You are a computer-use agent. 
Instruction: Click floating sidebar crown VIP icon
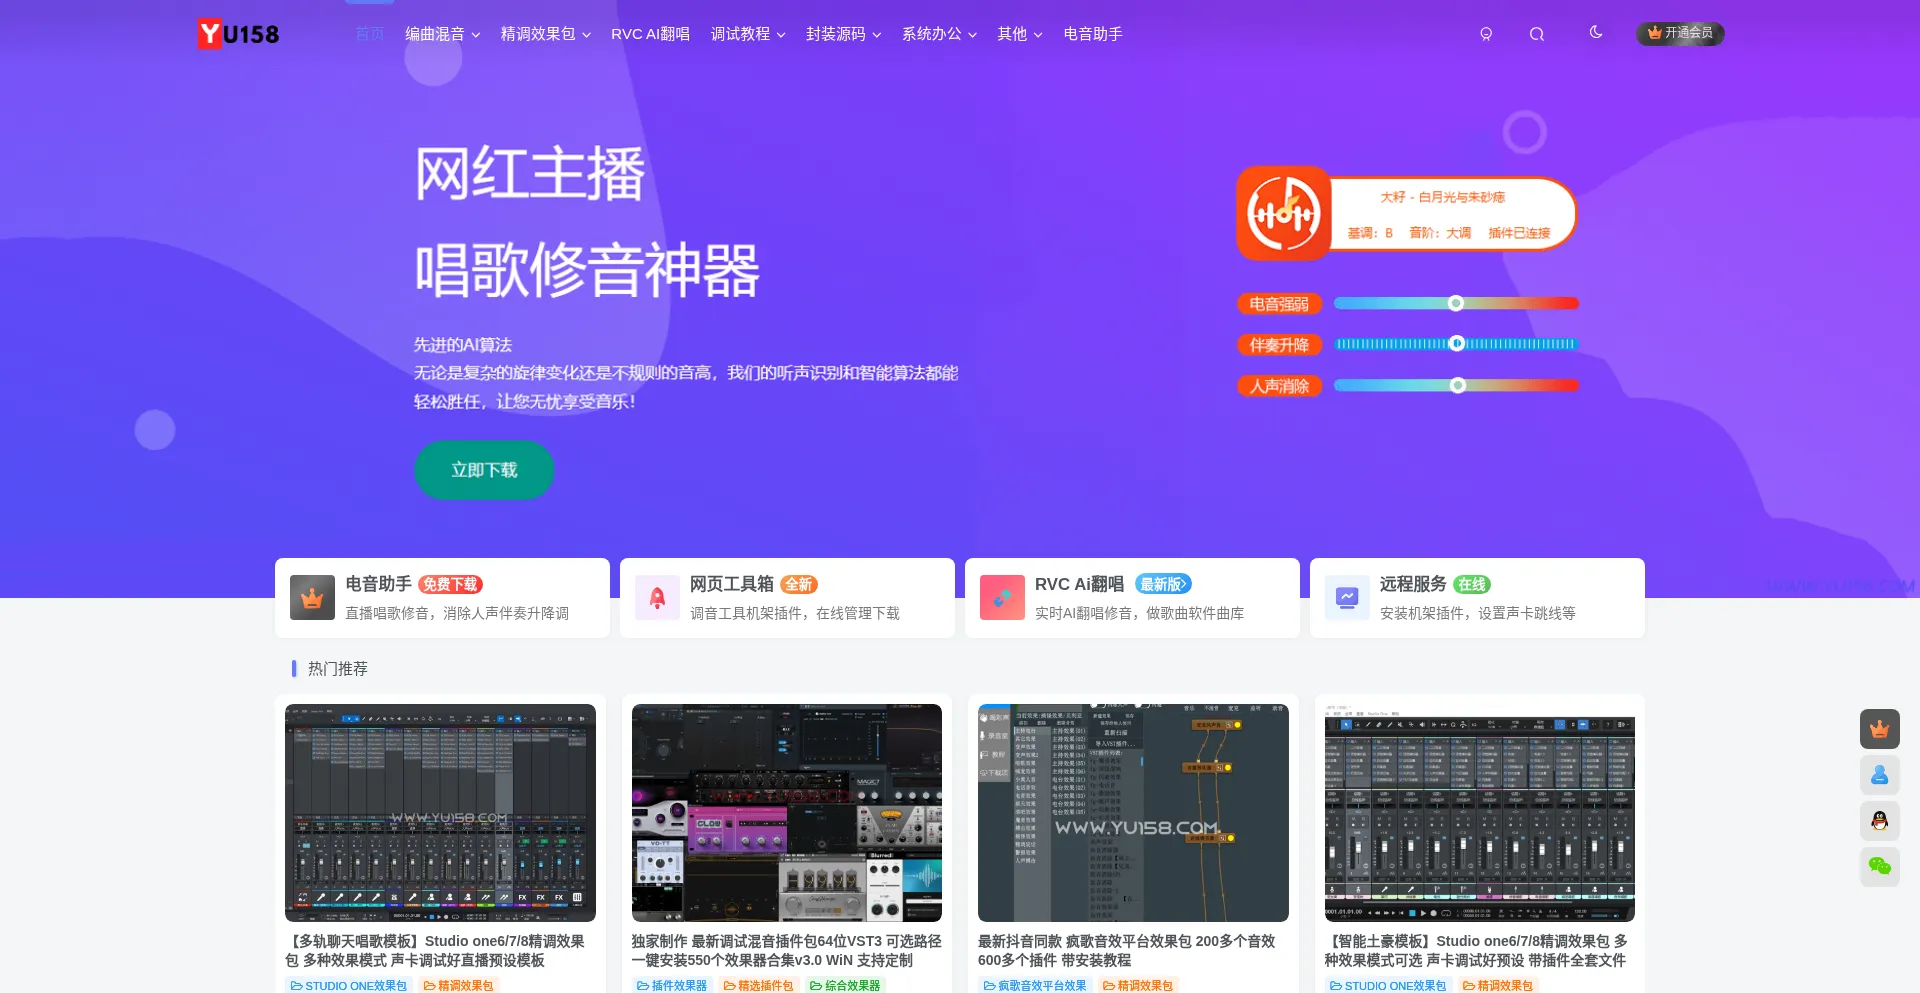1880,729
